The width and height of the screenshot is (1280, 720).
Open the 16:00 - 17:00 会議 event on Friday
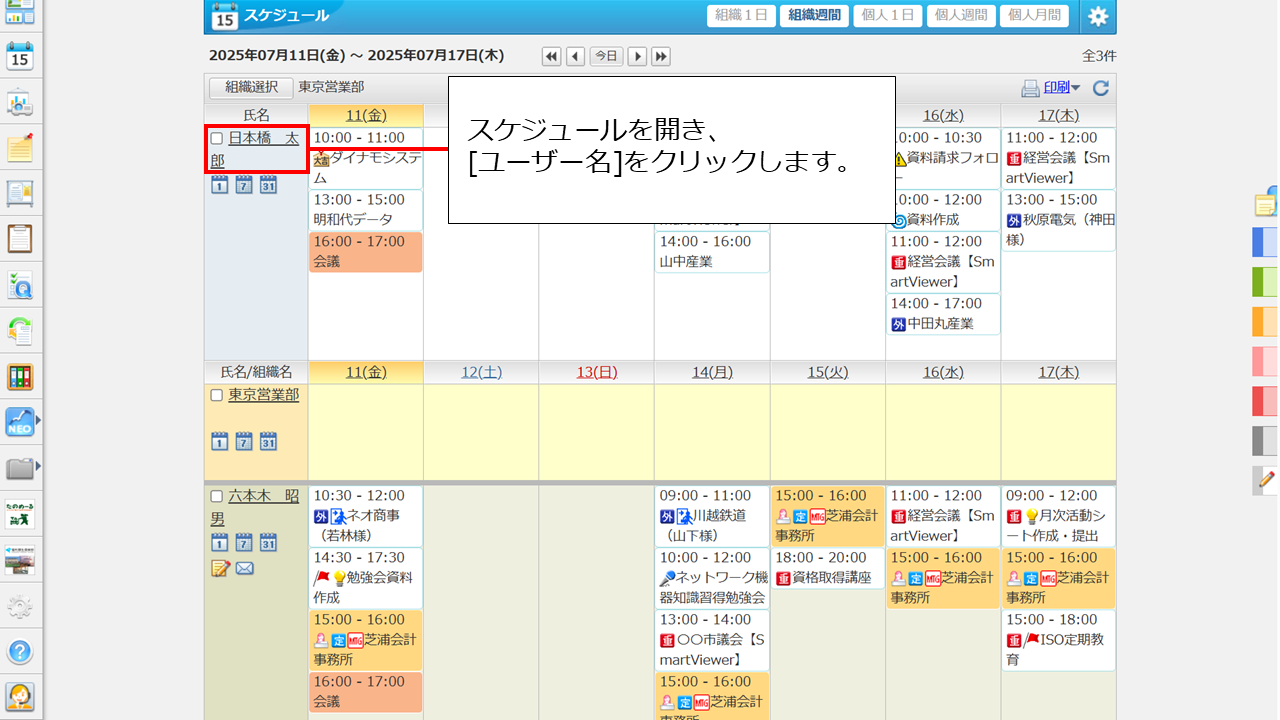pyautogui.click(x=365, y=252)
